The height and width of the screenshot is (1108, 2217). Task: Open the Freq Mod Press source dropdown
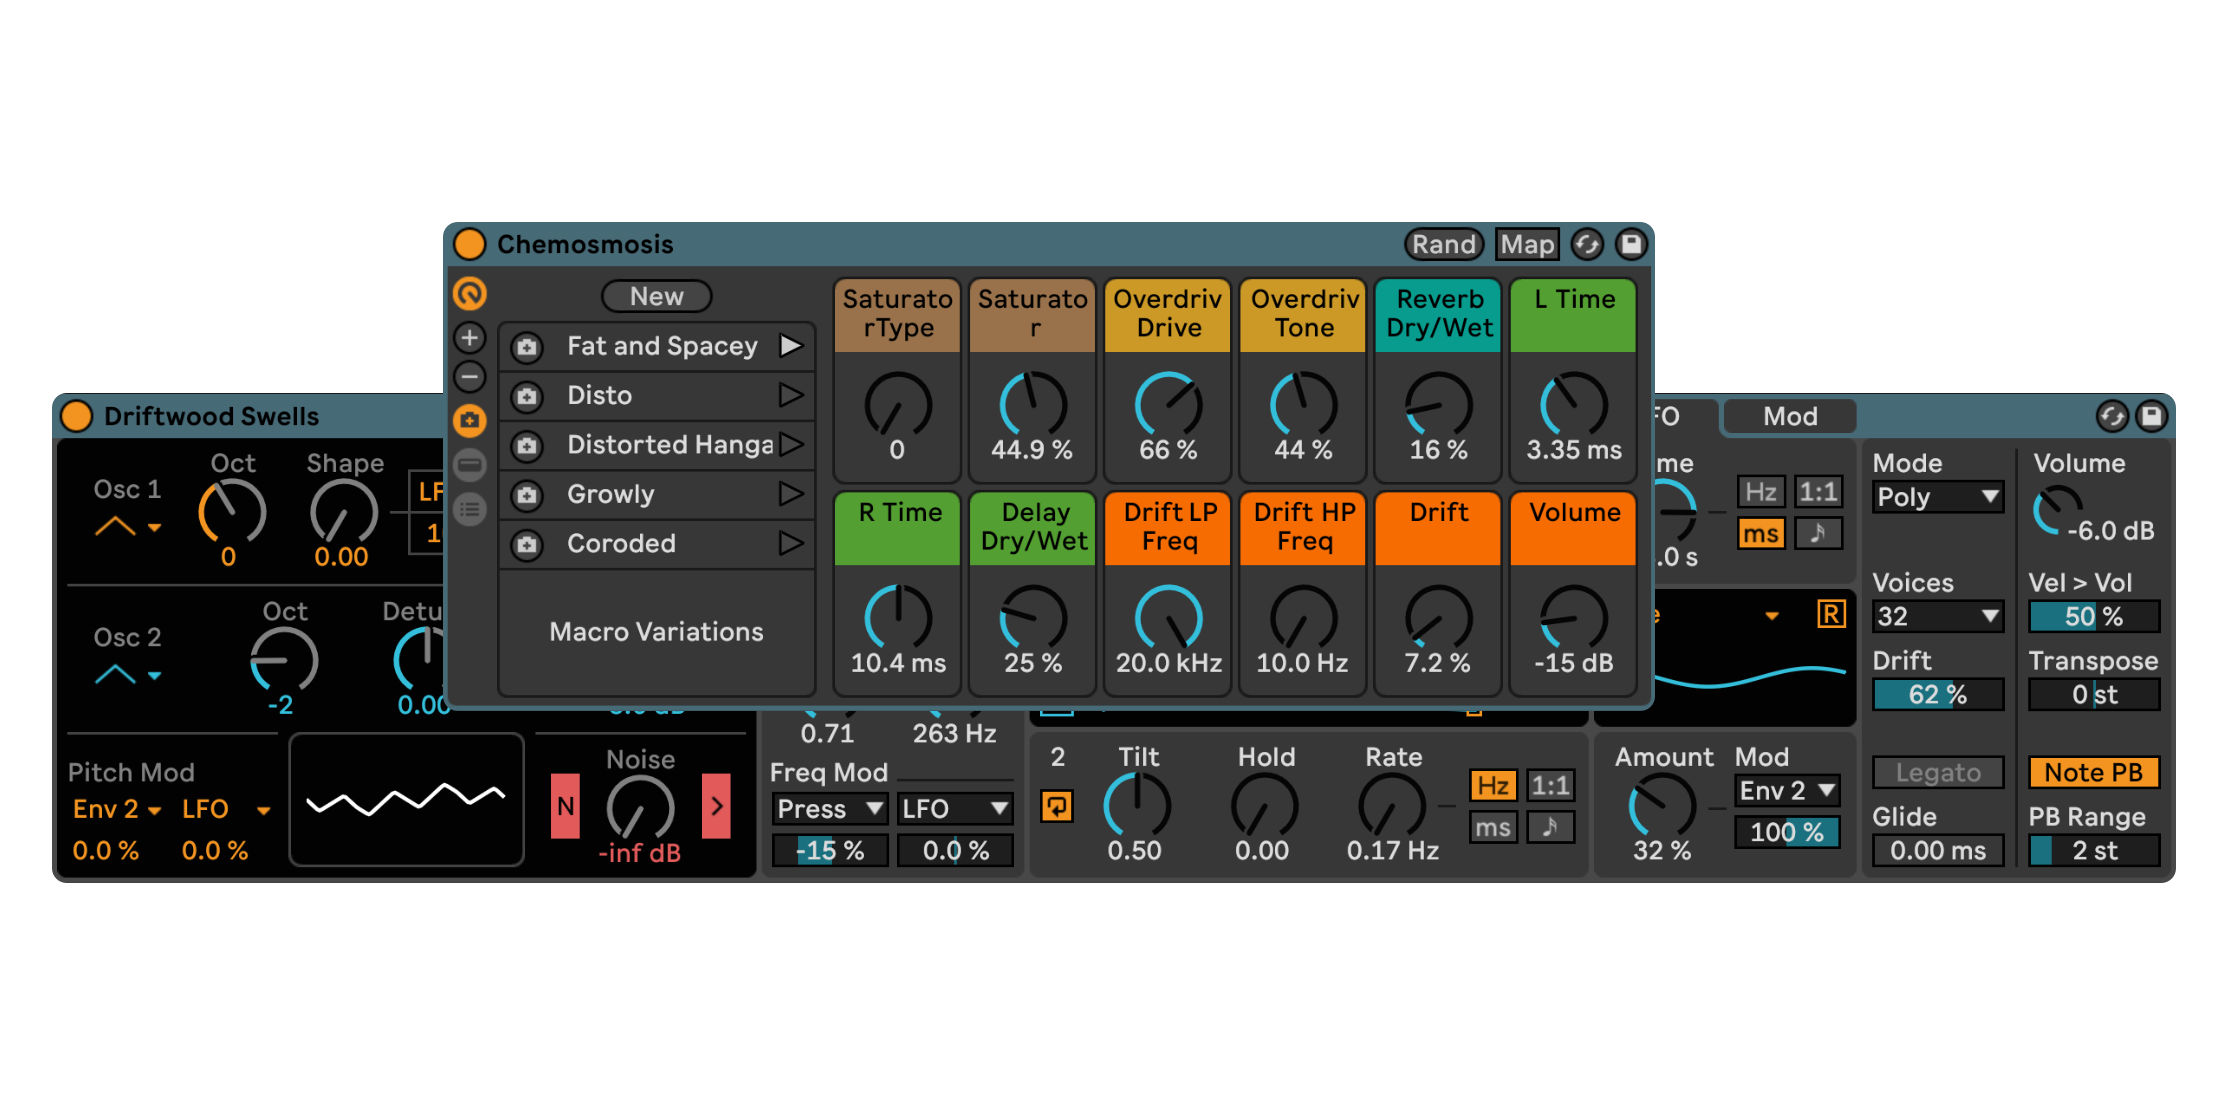tap(829, 808)
